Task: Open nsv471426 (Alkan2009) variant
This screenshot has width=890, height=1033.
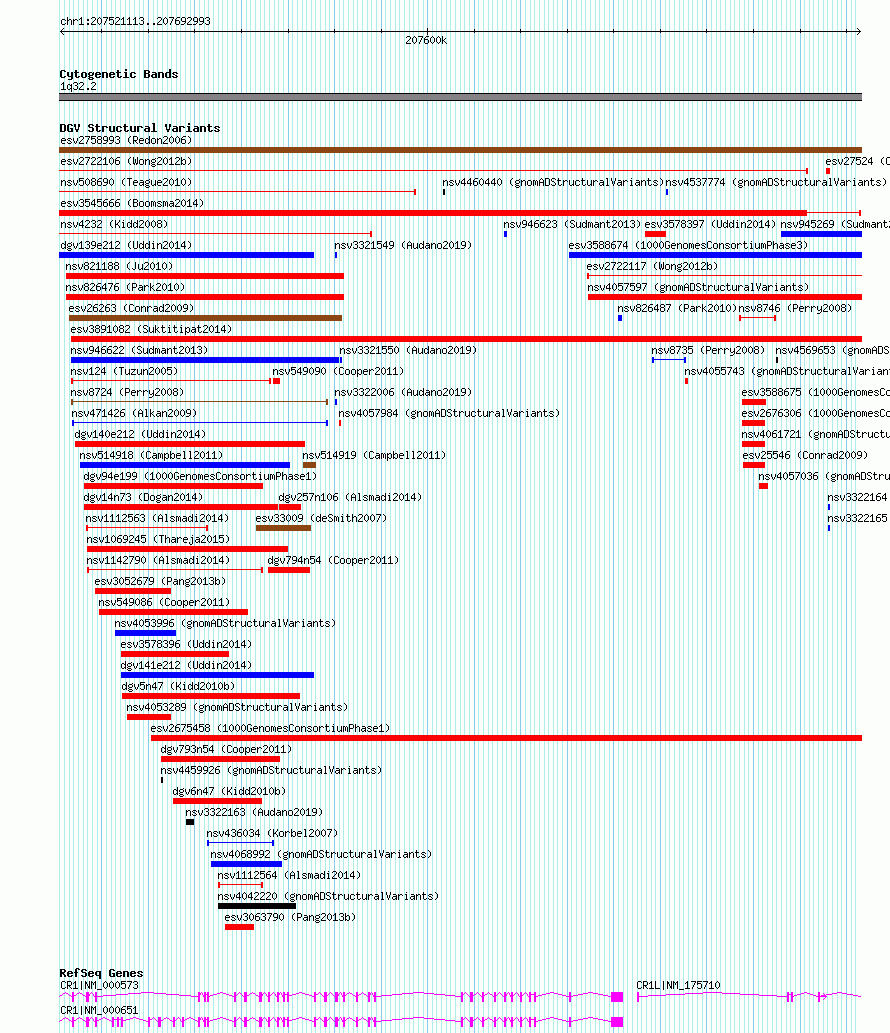Action: point(134,414)
